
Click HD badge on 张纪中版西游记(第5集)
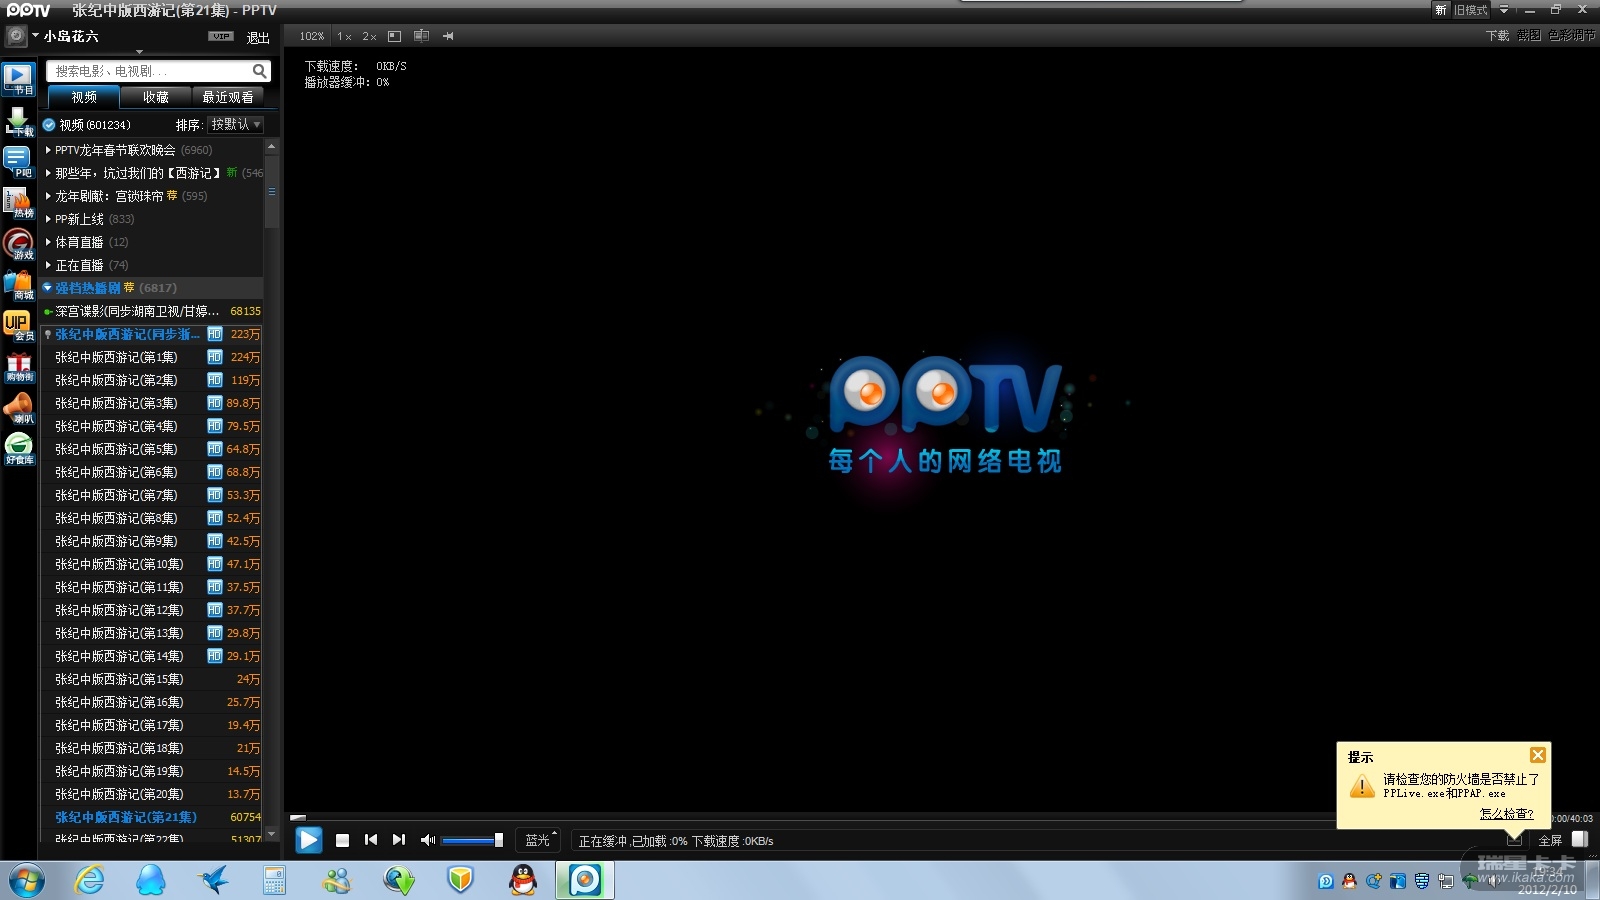tap(214, 449)
